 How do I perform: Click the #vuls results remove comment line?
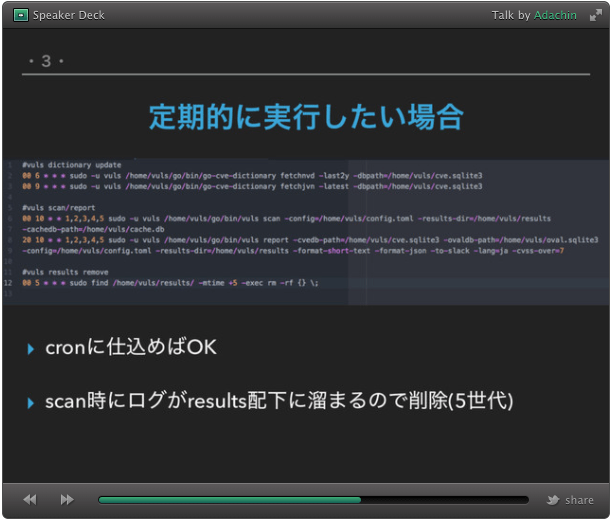tap(66, 272)
